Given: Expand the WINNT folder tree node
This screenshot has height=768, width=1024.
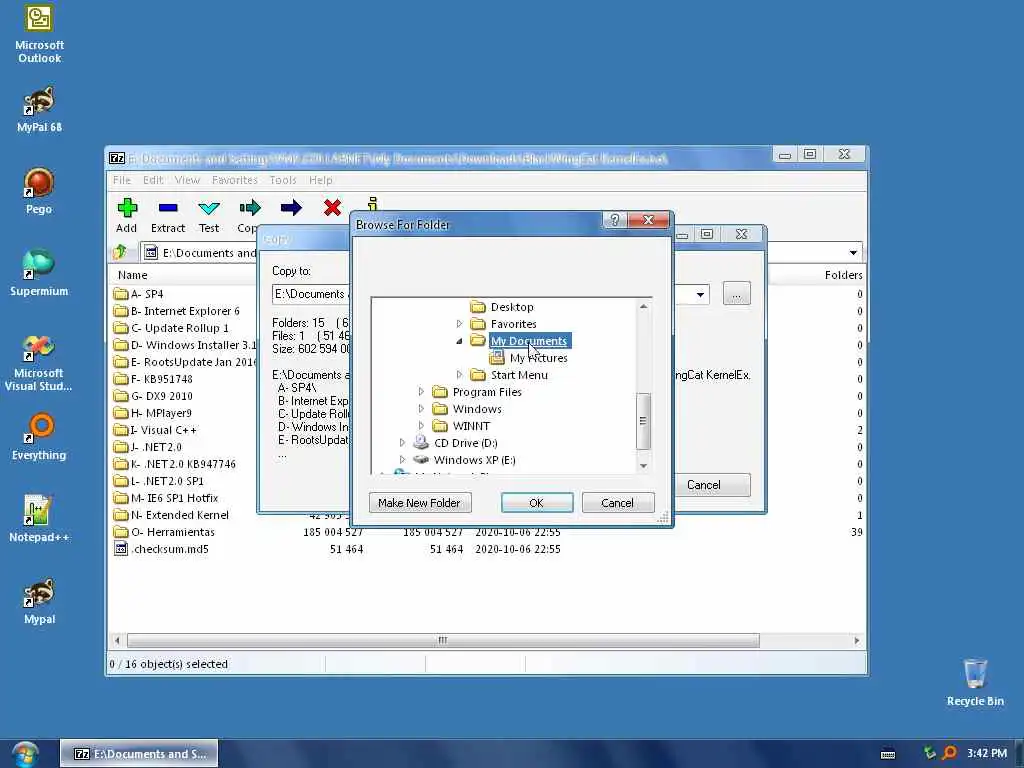Looking at the screenshot, I should tap(421, 426).
